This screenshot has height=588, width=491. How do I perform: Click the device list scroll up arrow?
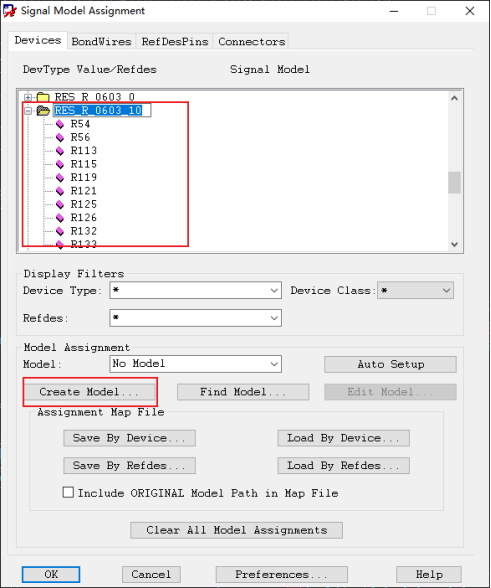pos(454,98)
